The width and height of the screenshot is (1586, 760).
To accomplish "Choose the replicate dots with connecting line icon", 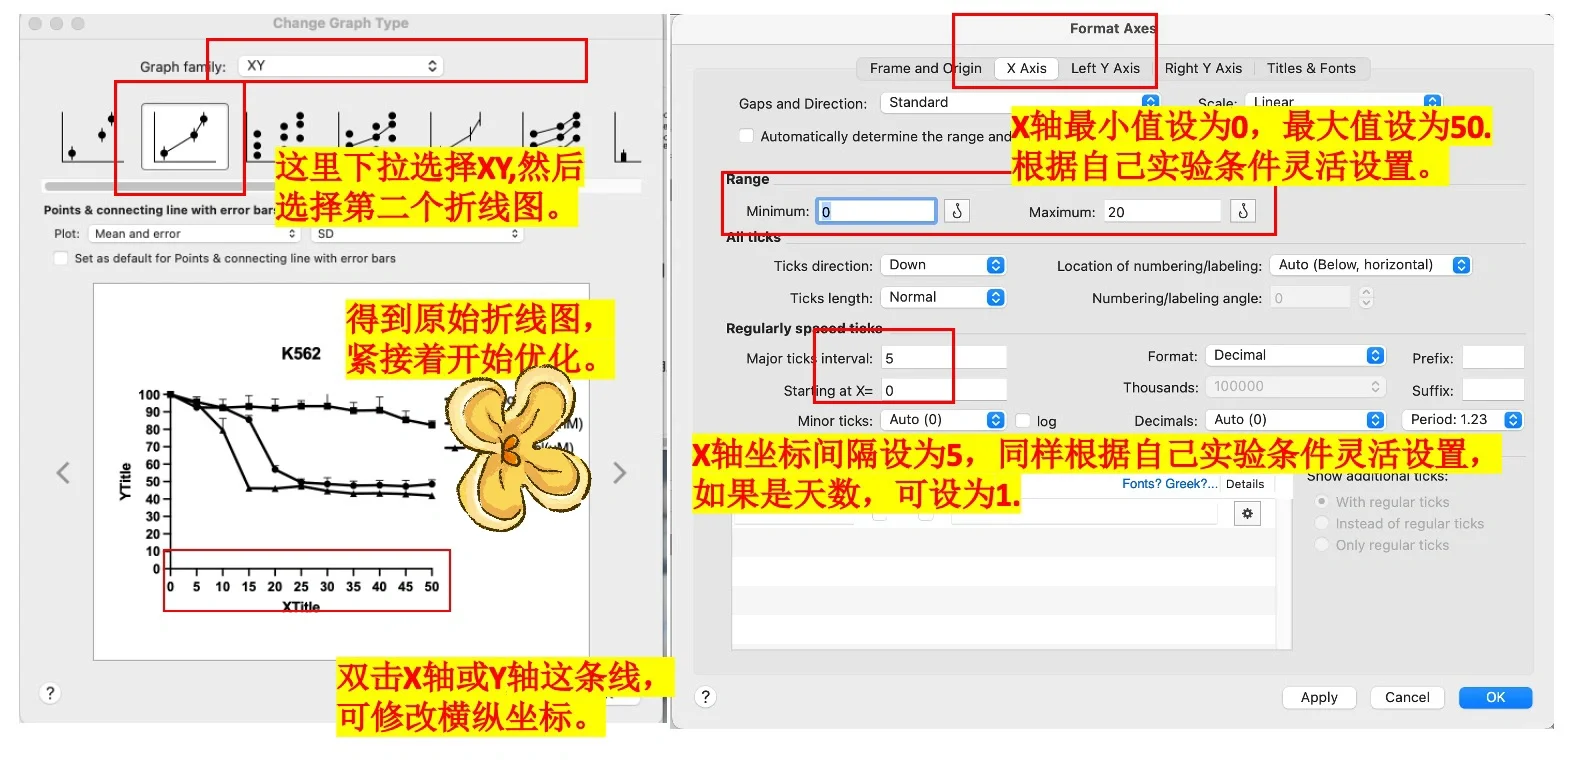I will point(370,137).
